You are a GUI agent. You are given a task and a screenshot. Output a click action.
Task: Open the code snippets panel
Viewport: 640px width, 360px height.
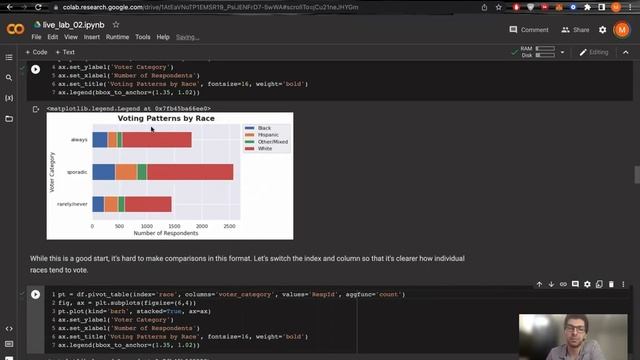[9, 329]
